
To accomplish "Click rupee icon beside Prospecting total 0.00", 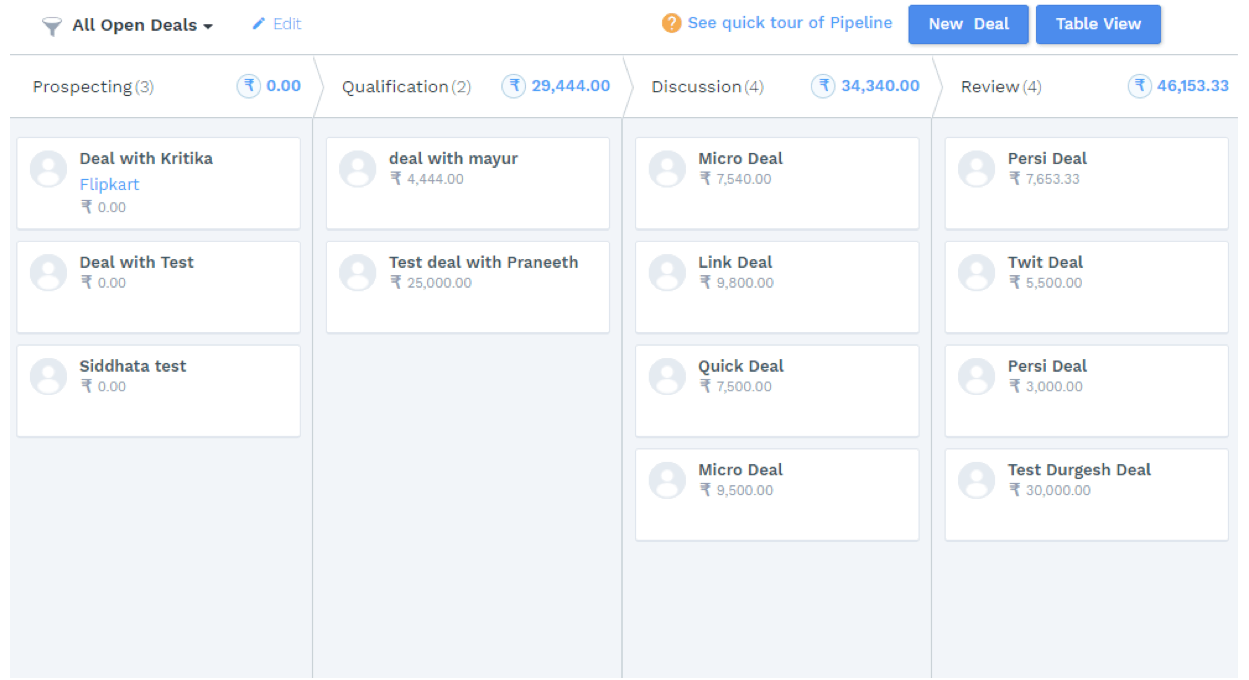I will (249, 86).
